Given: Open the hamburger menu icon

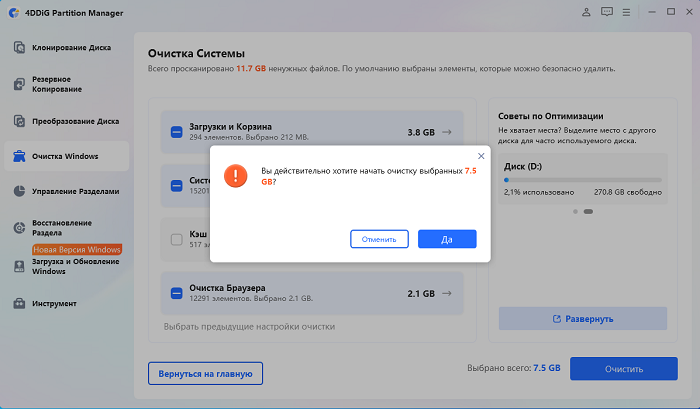Looking at the screenshot, I should point(626,13).
